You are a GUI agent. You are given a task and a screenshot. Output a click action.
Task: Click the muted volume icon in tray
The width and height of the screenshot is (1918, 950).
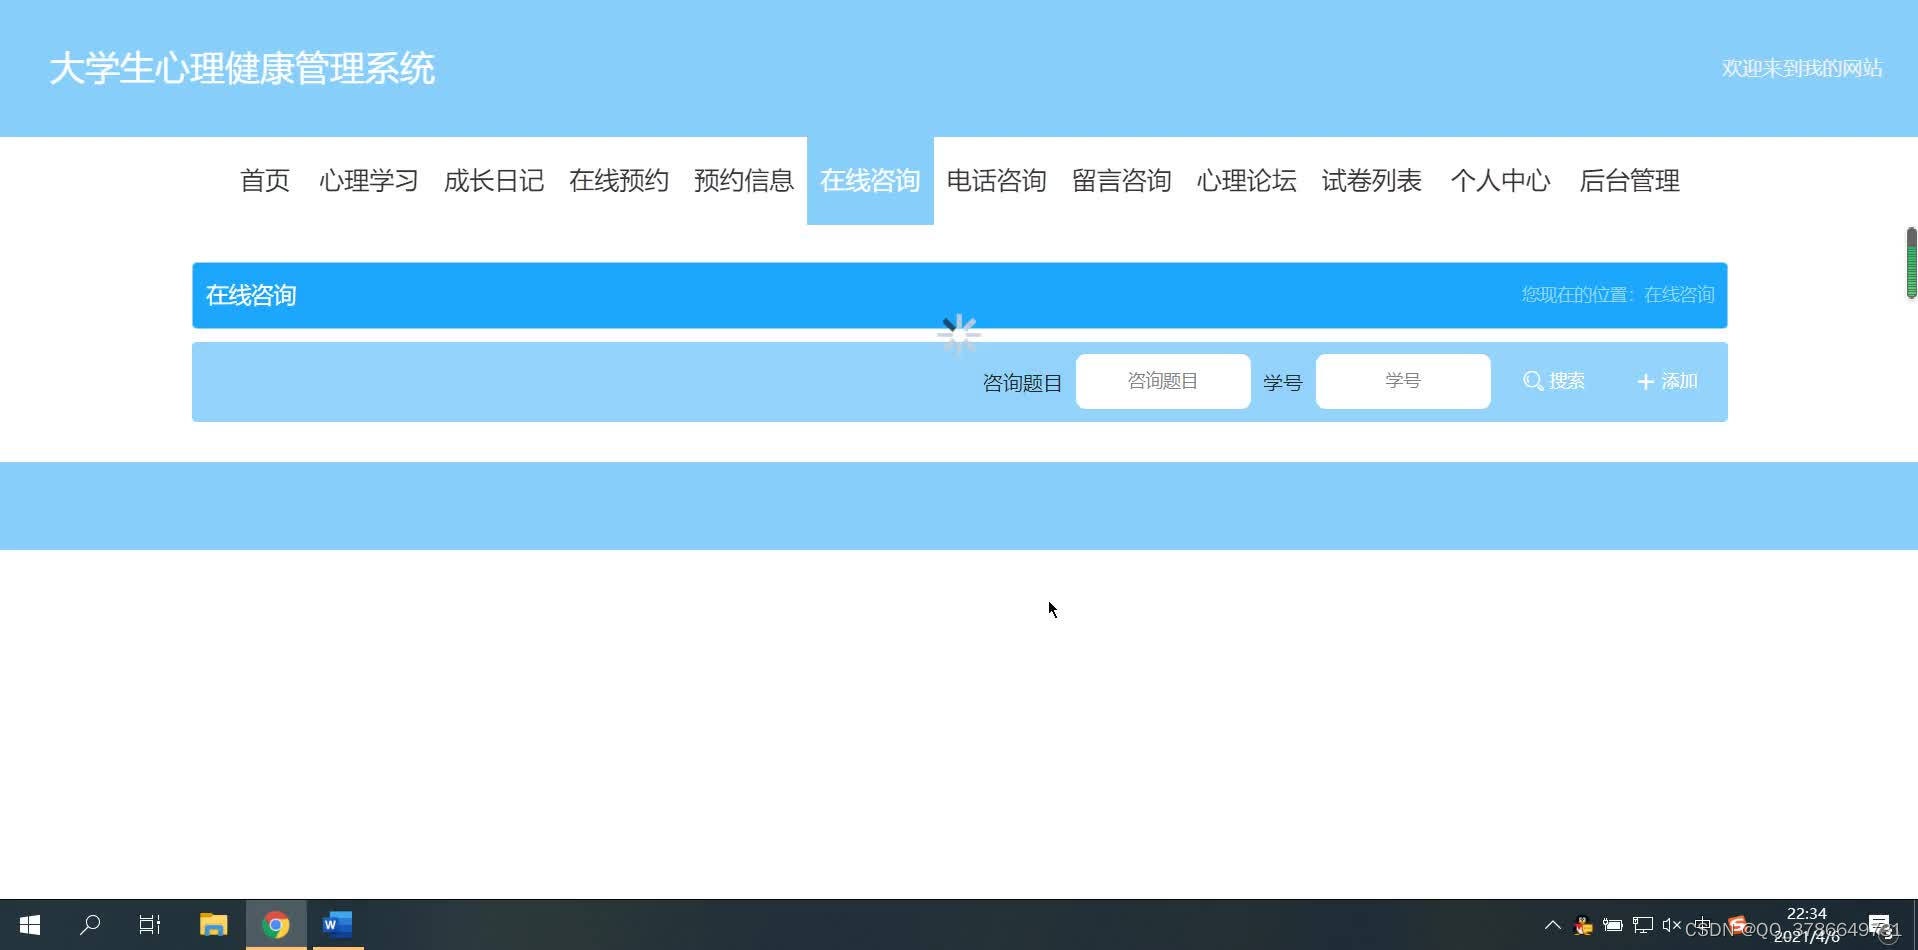pos(1671,925)
